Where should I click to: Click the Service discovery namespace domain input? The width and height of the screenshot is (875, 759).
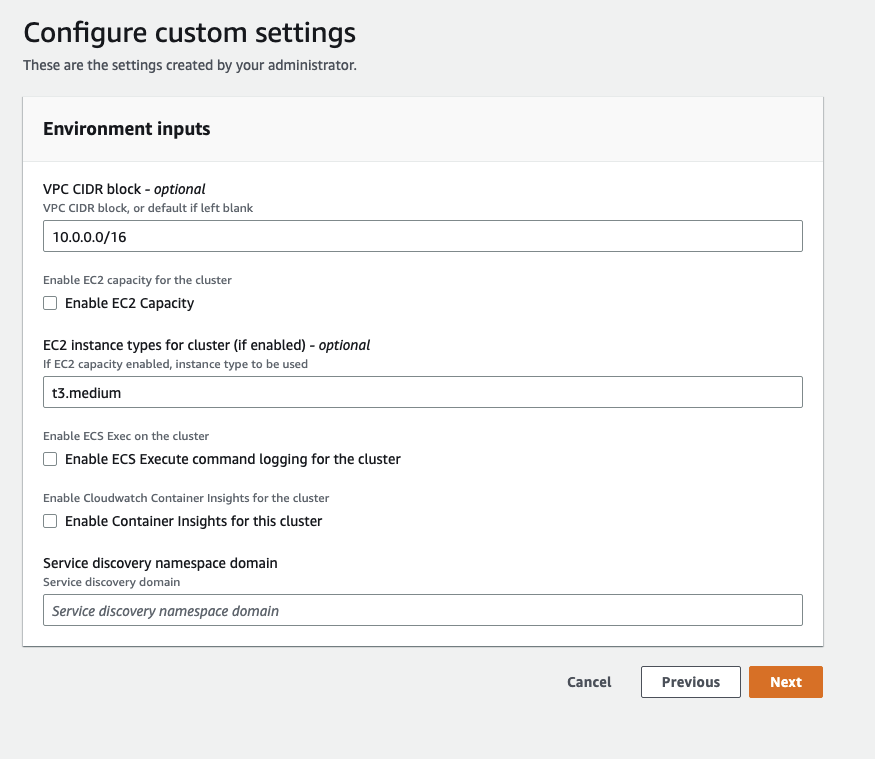(x=422, y=610)
